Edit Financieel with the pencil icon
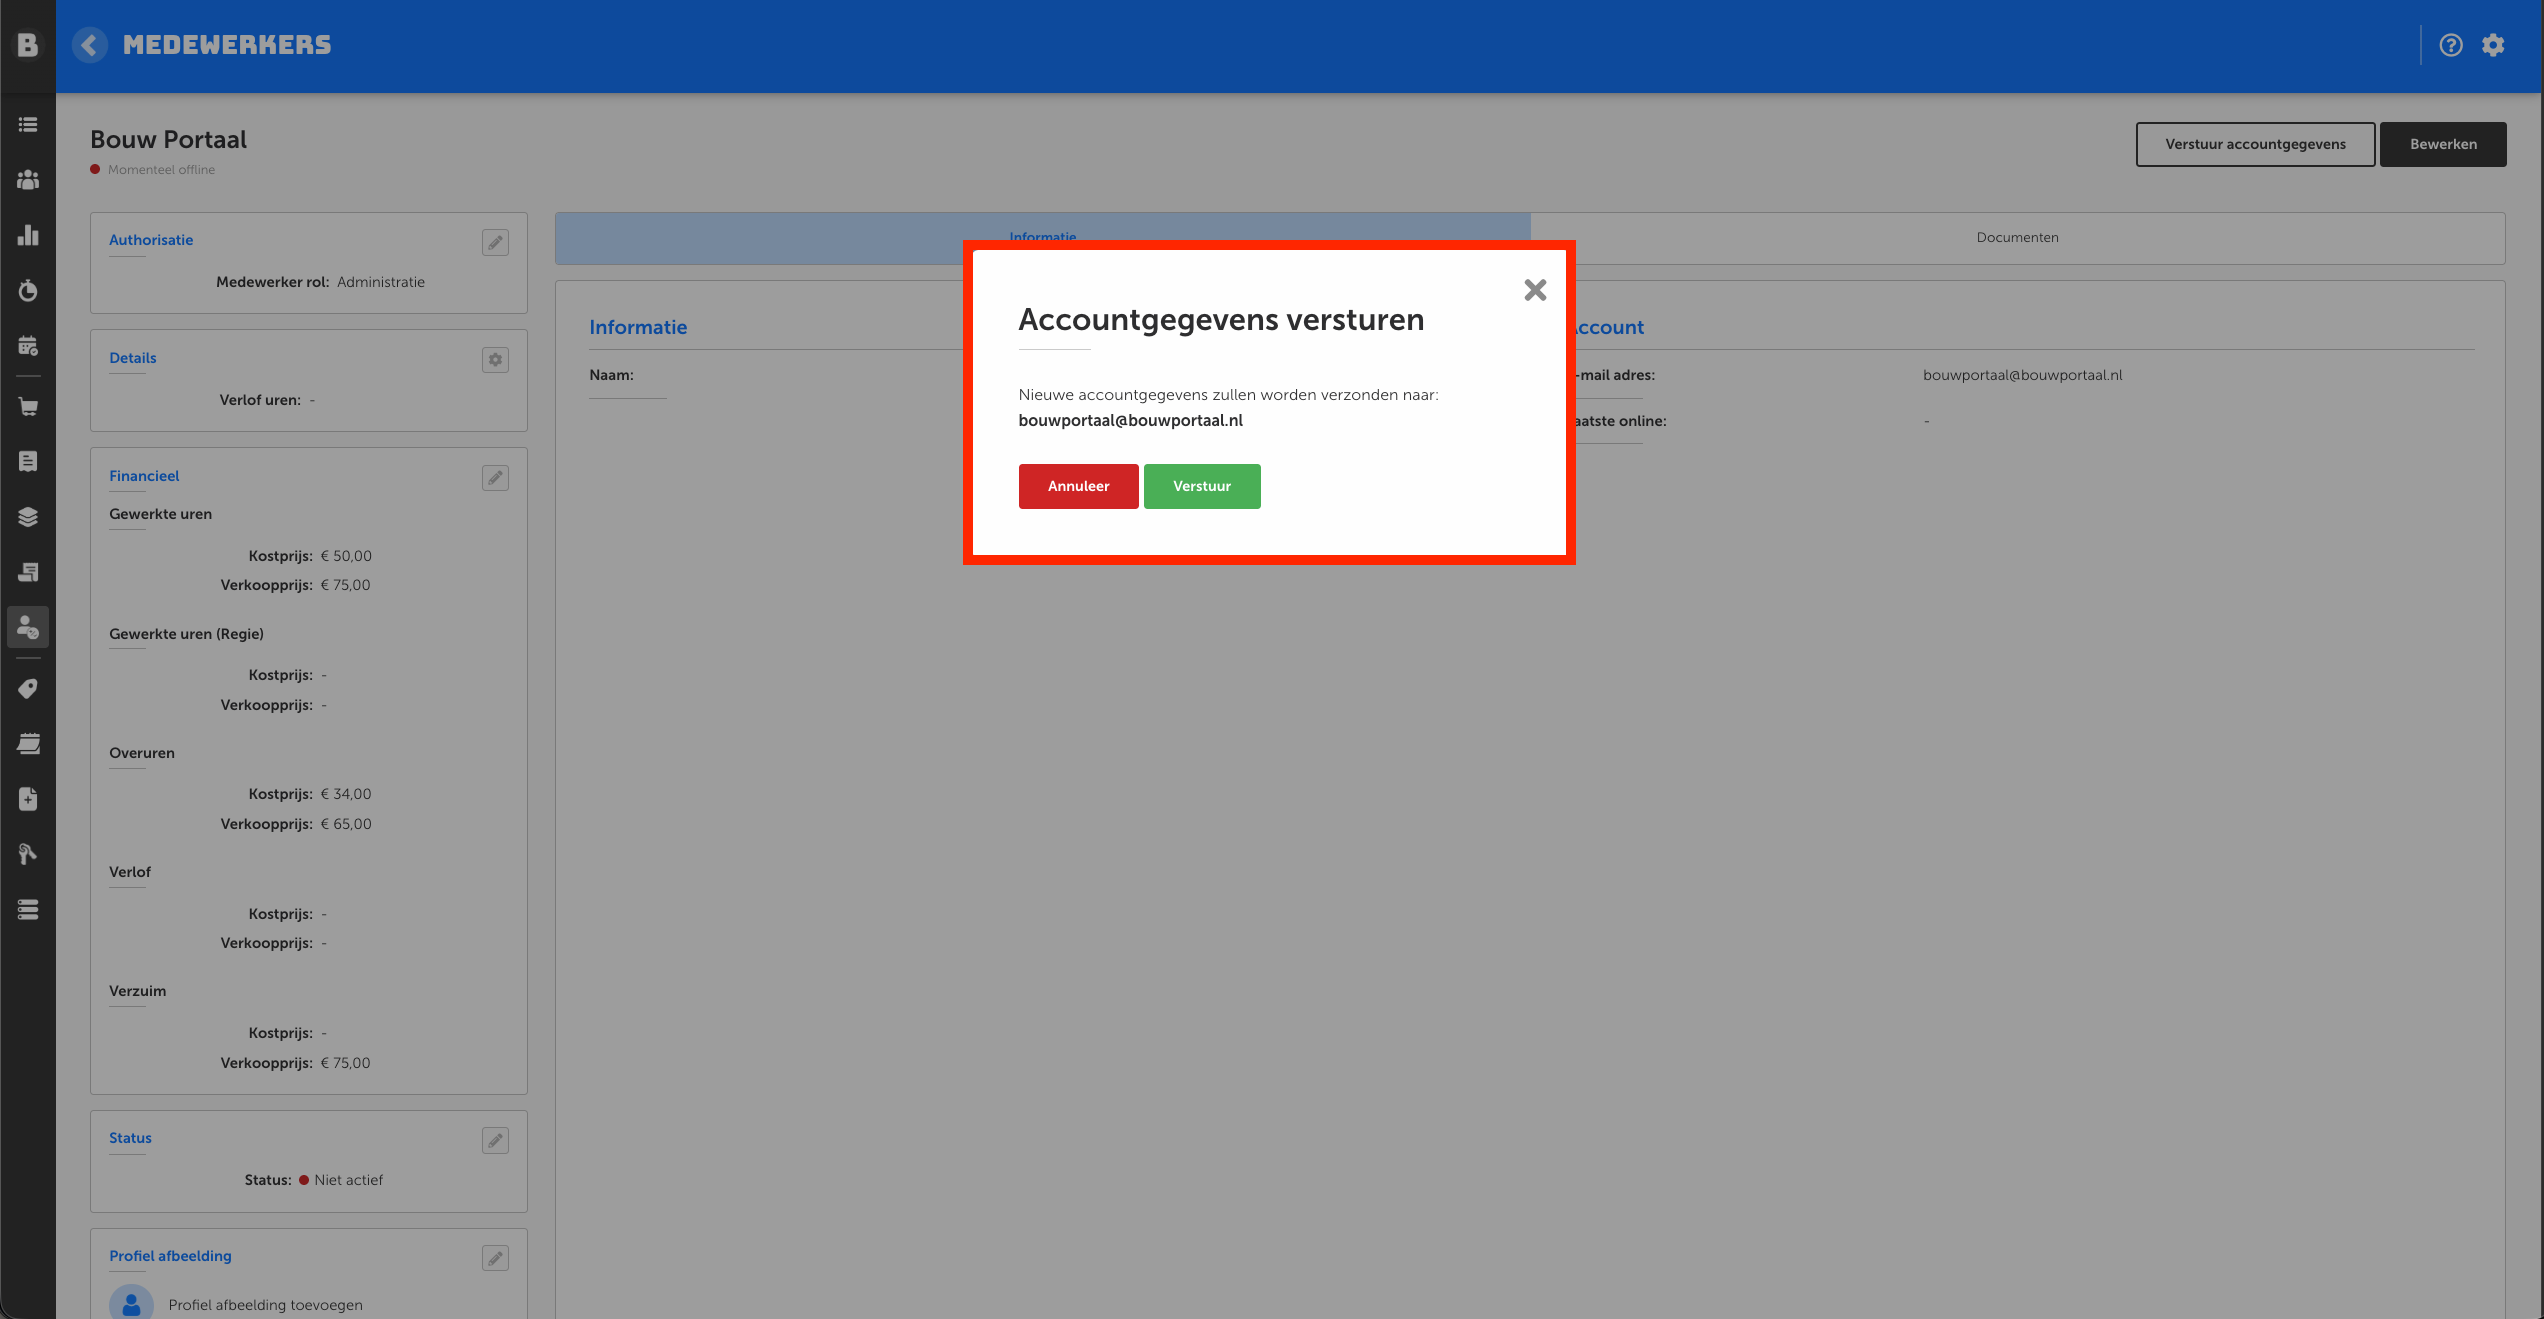Viewport: 2544px width, 1319px height. point(495,478)
